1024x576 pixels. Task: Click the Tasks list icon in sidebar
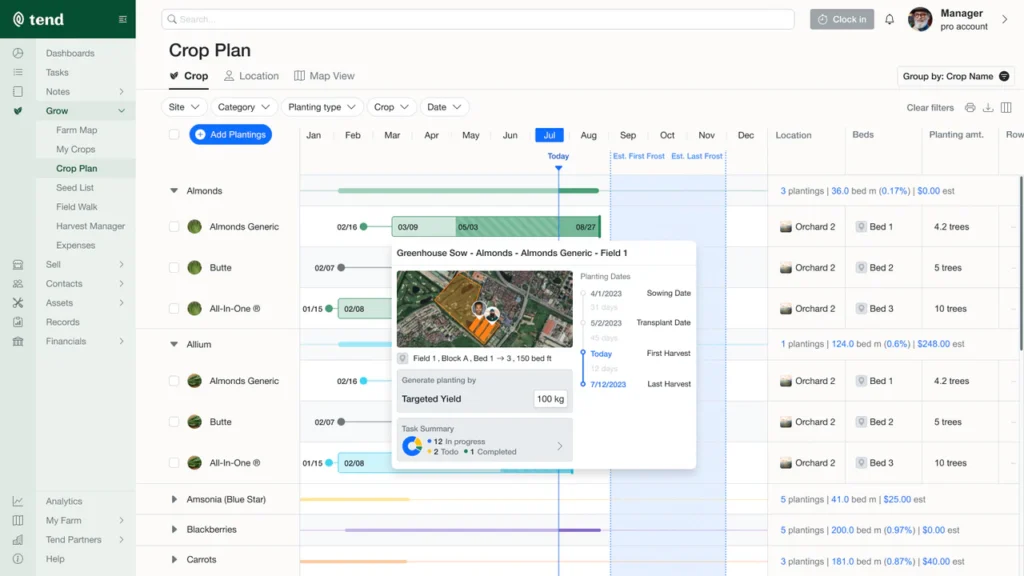(x=18, y=72)
